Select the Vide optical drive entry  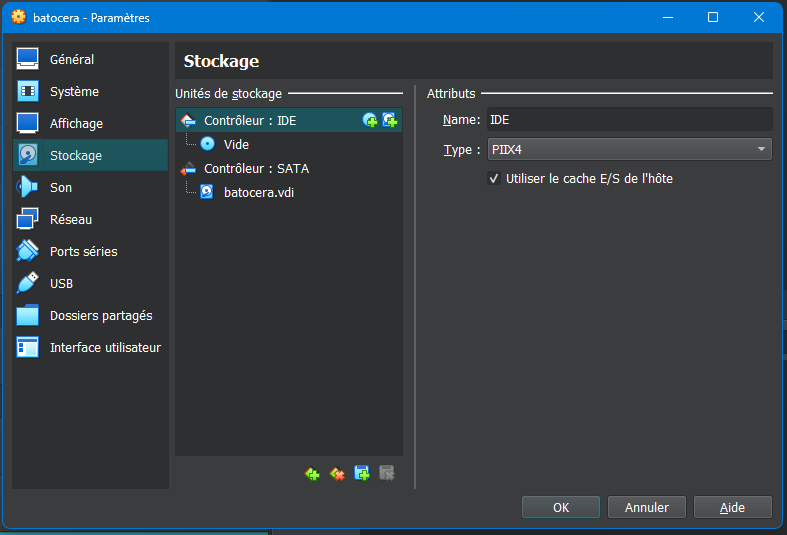click(x=289, y=145)
